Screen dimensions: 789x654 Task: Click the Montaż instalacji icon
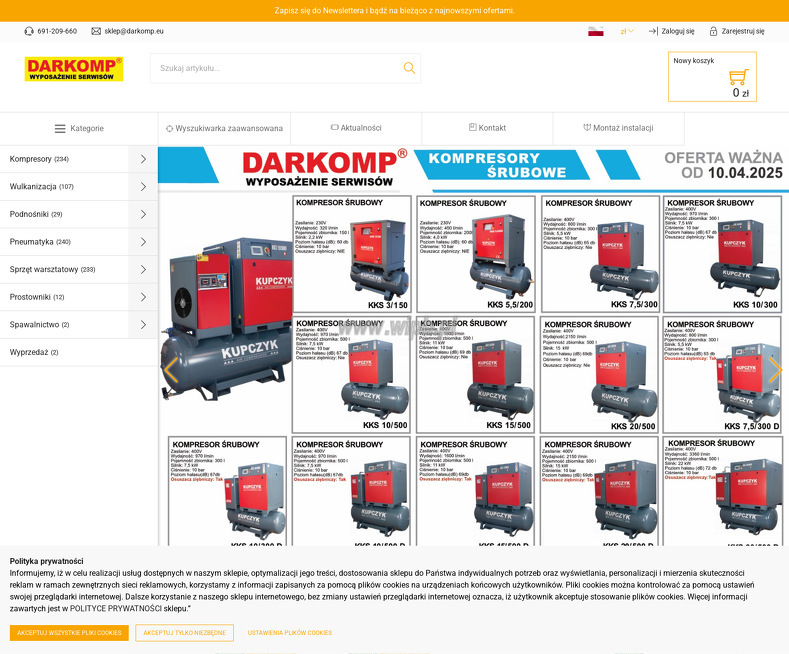click(x=587, y=127)
